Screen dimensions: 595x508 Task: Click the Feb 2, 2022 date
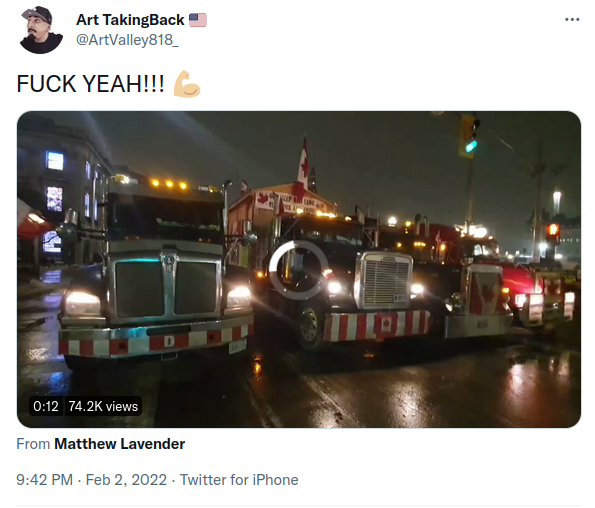tap(126, 480)
